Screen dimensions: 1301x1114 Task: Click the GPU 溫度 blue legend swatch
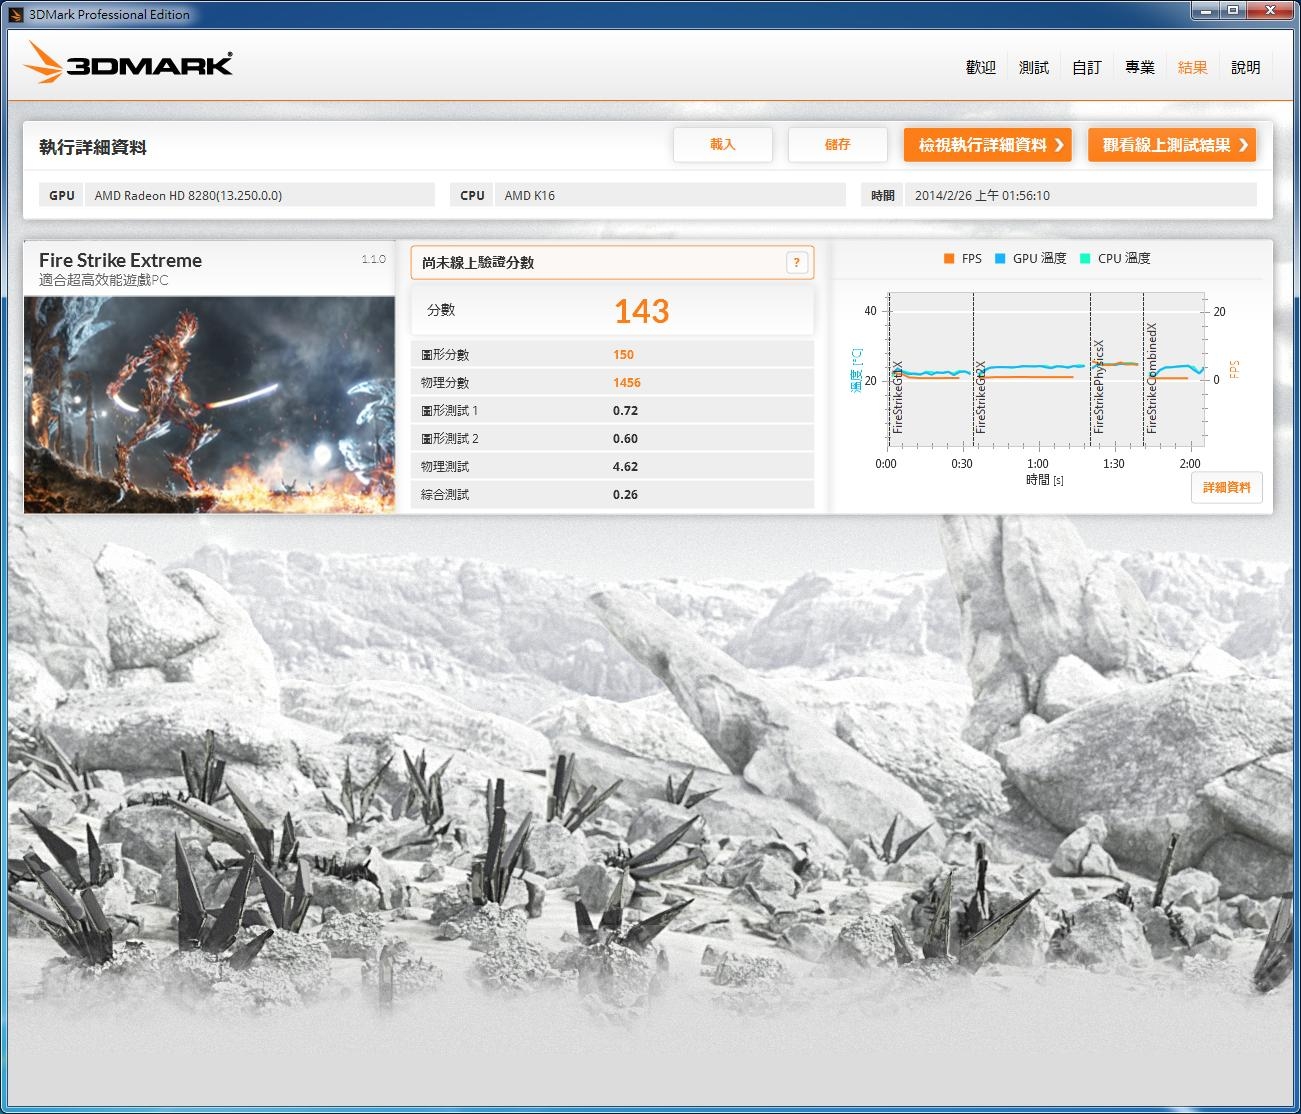pyautogui.click(x=999, y=258)
